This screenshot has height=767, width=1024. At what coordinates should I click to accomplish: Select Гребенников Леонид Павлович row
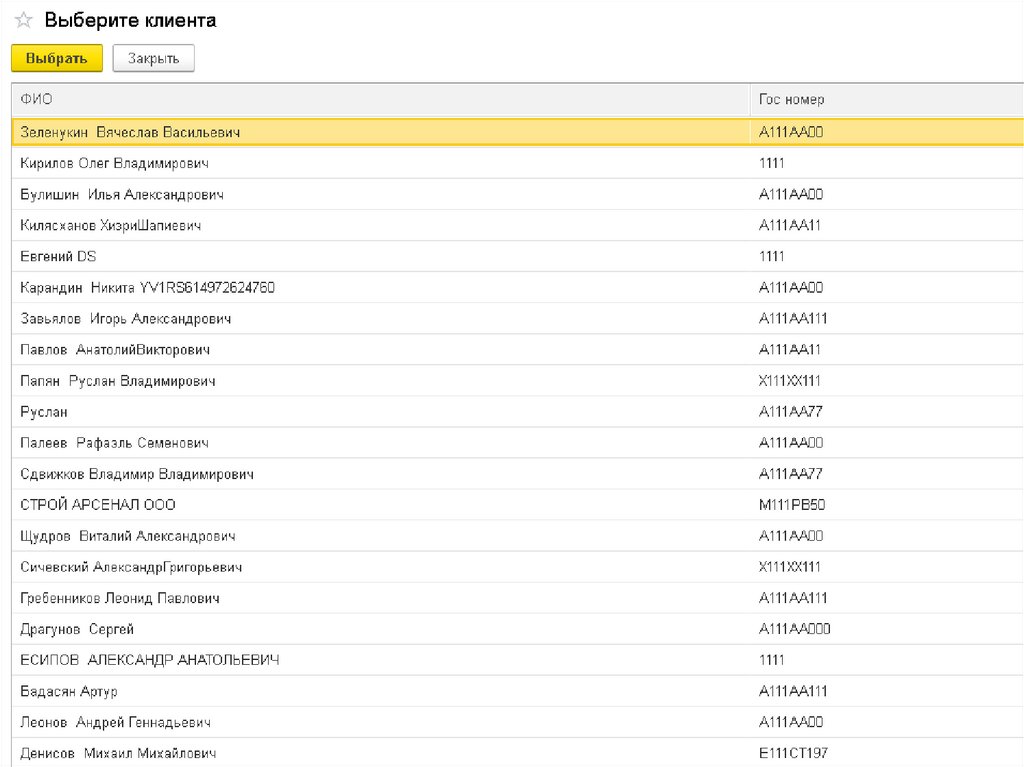coord(120,598)
